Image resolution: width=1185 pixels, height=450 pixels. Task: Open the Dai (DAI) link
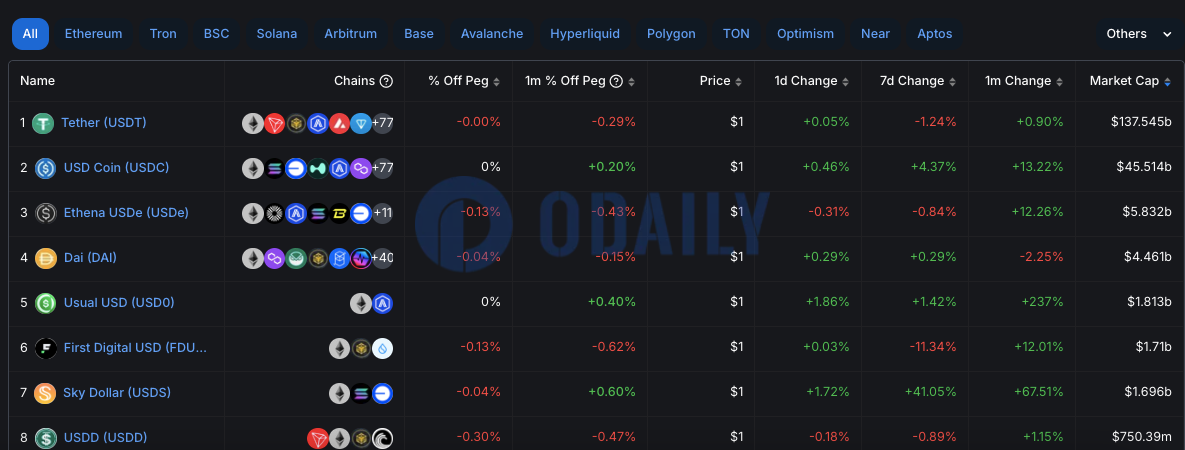point(90,257)
